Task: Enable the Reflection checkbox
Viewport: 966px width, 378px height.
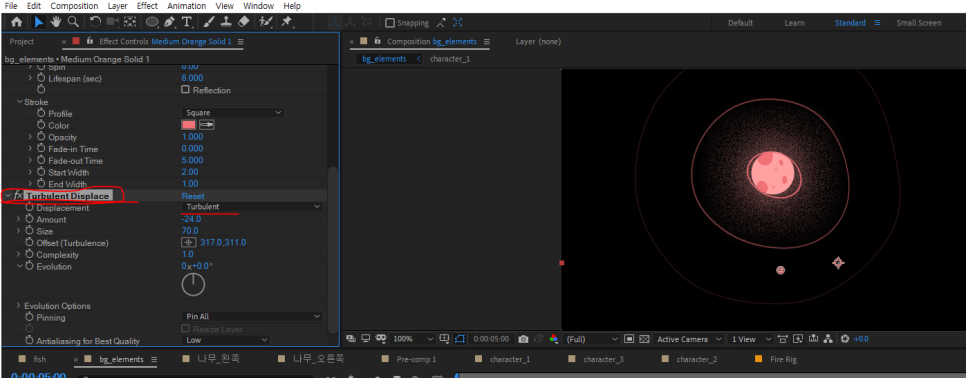Action: [x=185, y=89]
